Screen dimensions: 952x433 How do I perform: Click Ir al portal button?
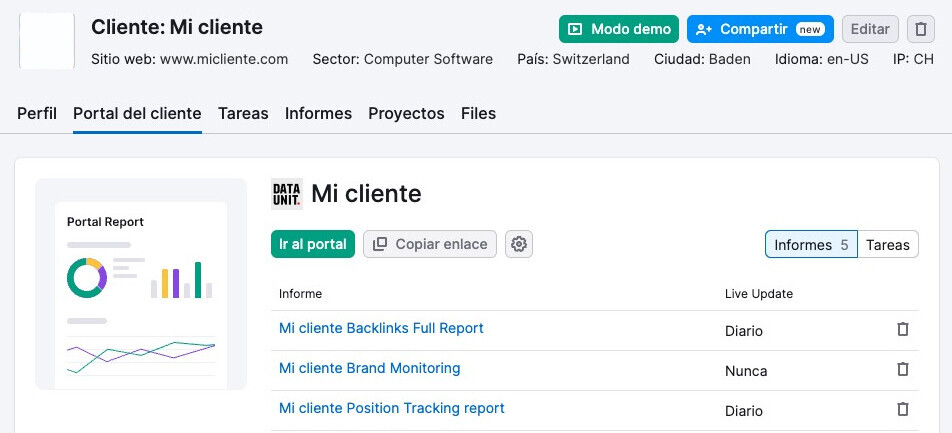(x=313, y=244)
